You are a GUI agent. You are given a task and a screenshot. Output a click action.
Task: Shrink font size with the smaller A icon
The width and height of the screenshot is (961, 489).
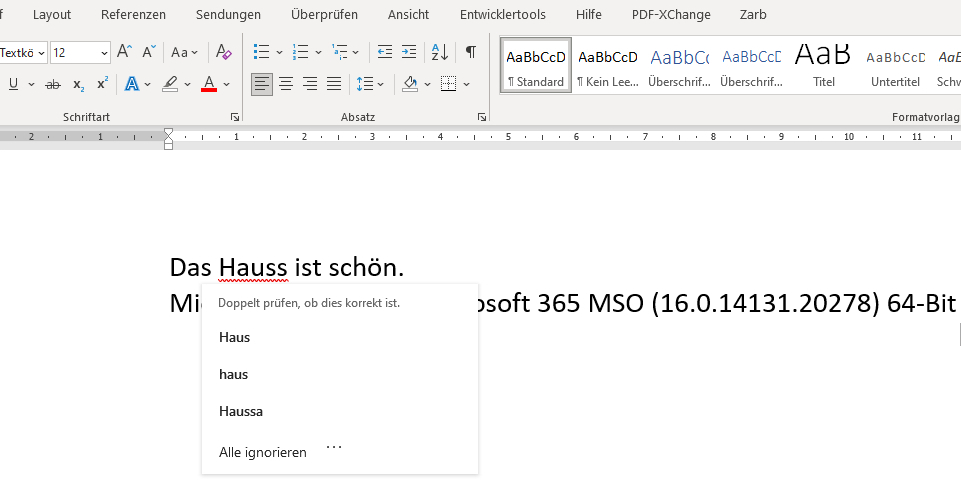click(149, 51)
